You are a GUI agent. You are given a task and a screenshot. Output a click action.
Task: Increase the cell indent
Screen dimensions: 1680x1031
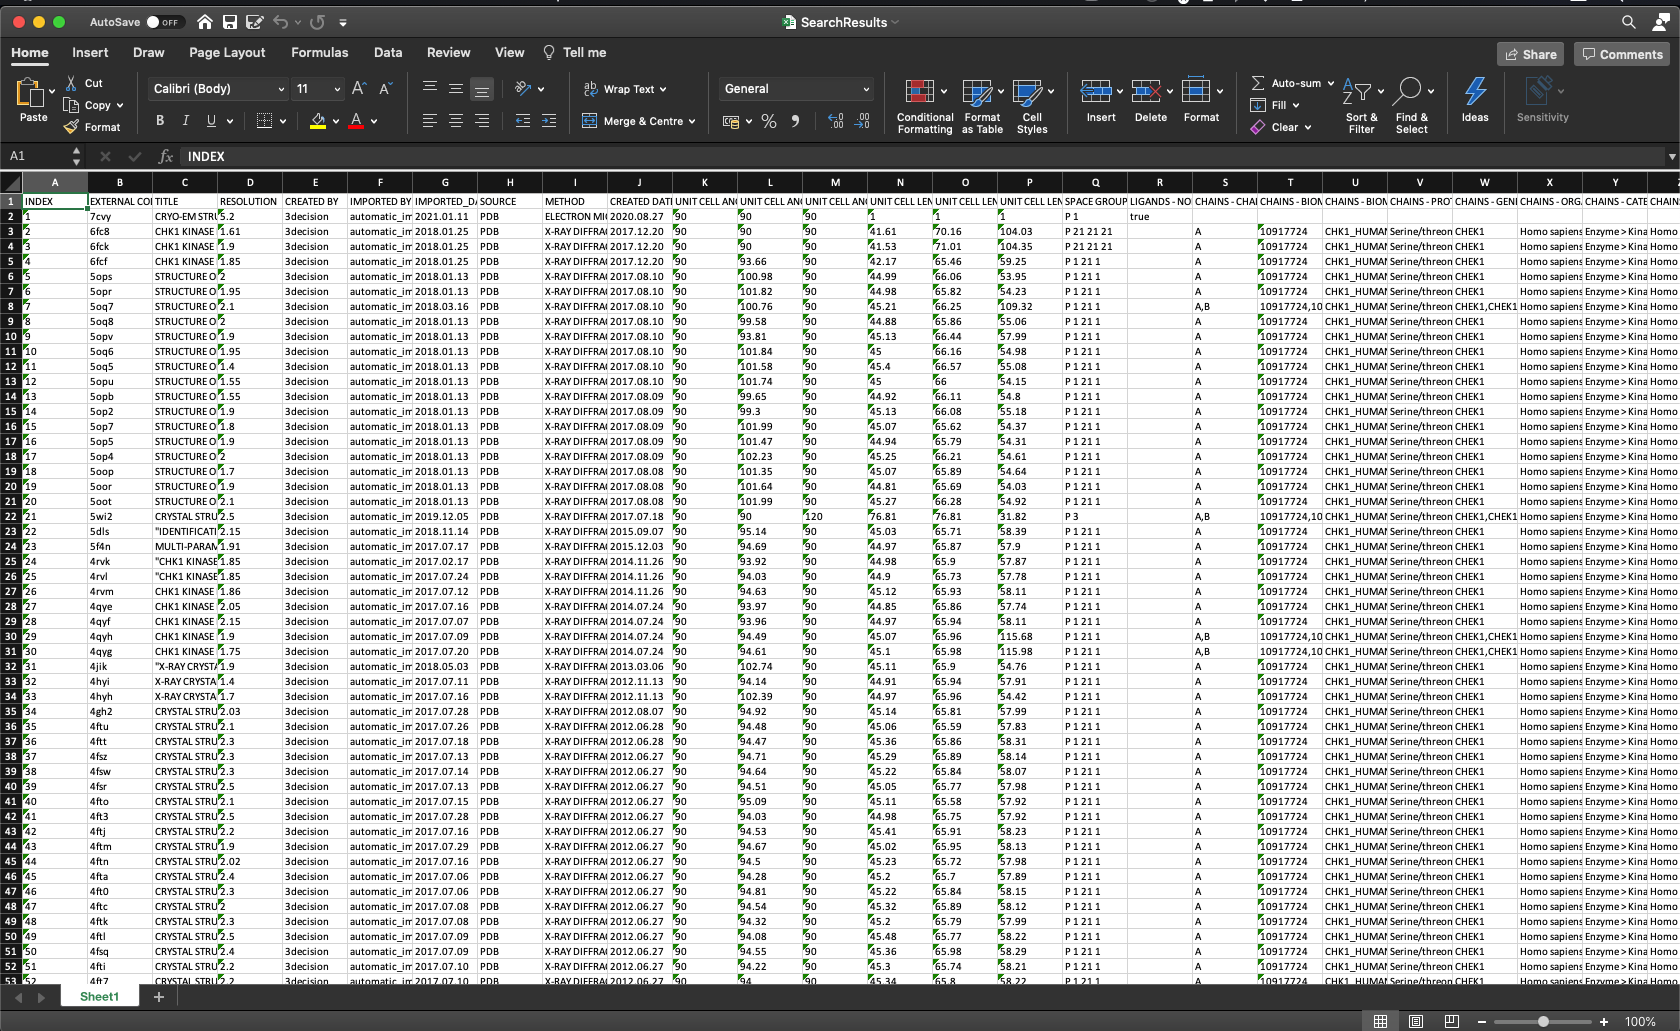pyautogui.click(x=548, y=121)
